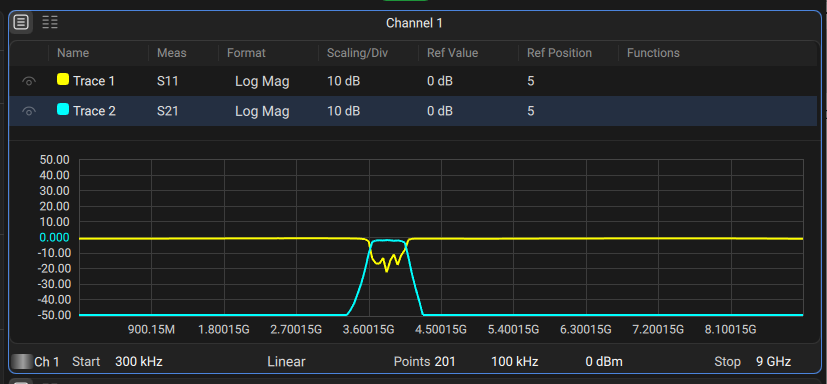
Task: Edit the 0 dBm power level
Action: [604, 362]
